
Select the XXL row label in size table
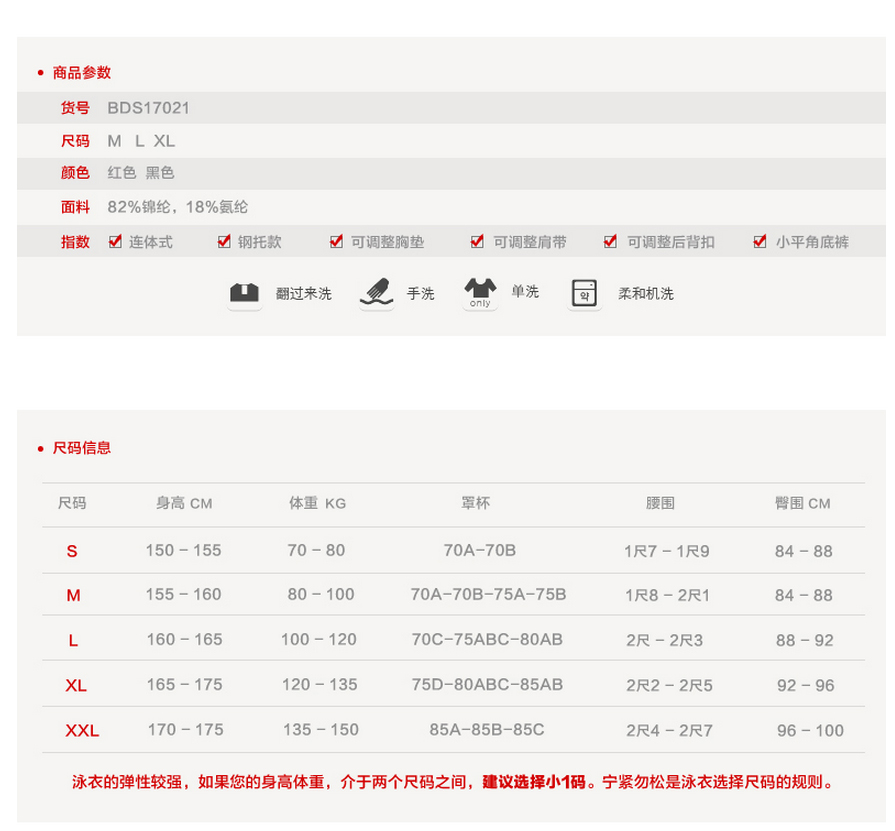pyautogui.click(x=82, y=731)
